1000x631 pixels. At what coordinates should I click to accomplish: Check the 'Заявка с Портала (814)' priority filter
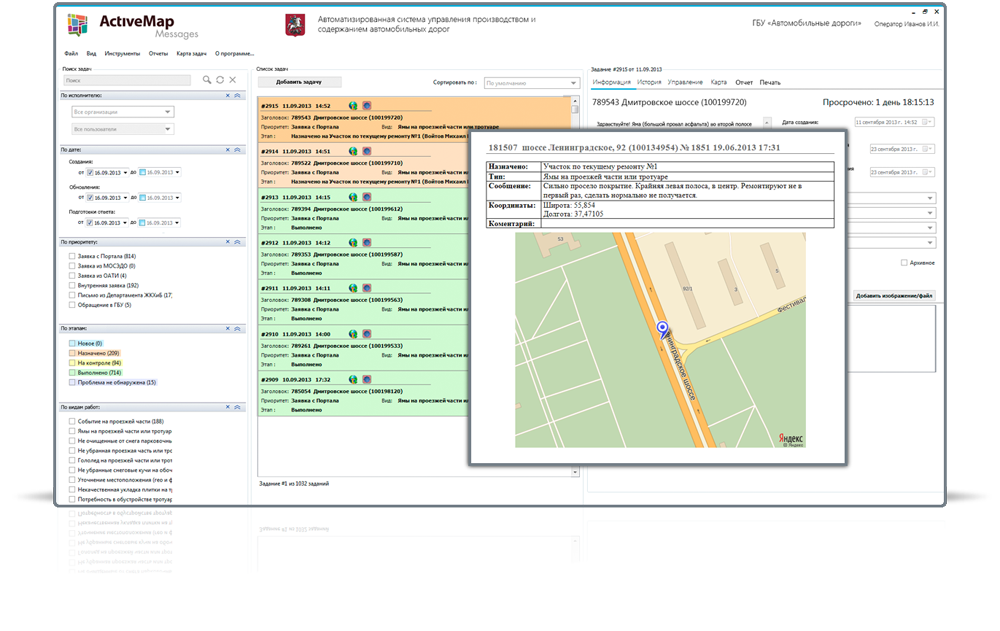click(71, 257)
